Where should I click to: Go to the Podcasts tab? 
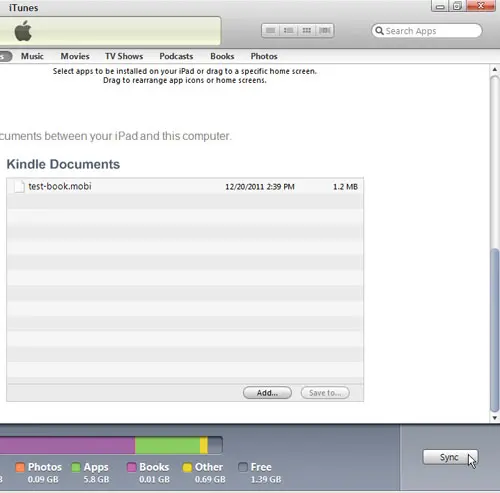pyautogui.click(x=176, y=56)
